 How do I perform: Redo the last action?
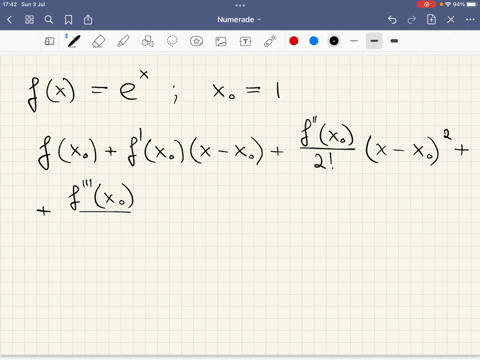point(412,20)
